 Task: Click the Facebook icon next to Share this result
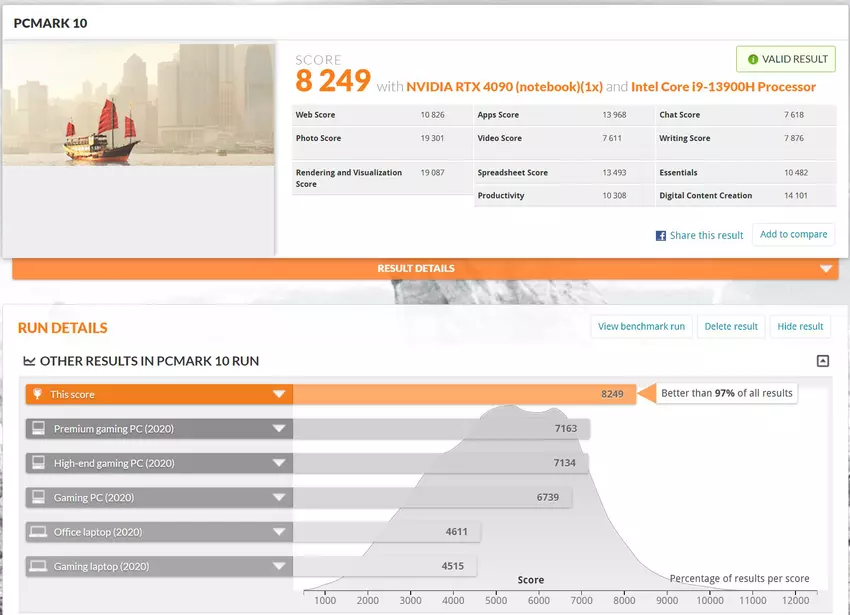coord(661,236)
